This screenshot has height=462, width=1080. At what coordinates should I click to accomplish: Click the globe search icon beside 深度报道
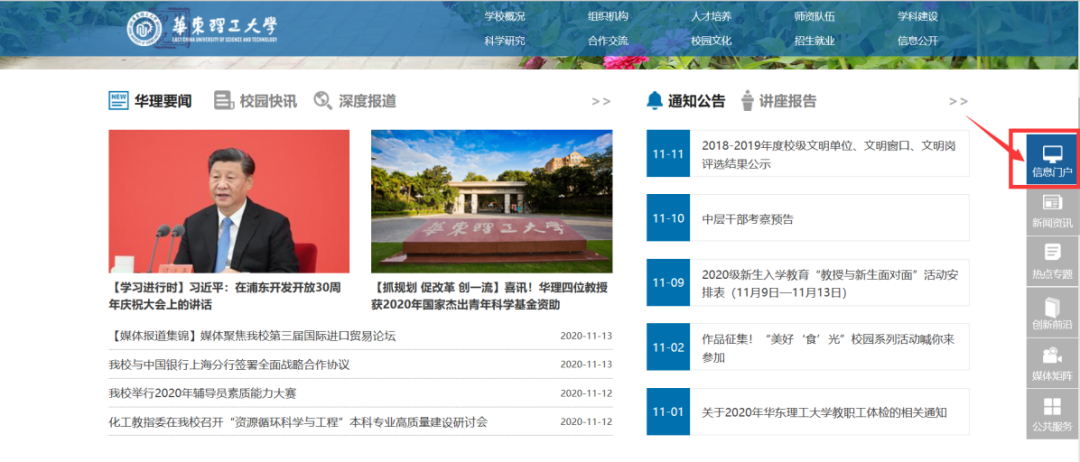click(322, 101)
